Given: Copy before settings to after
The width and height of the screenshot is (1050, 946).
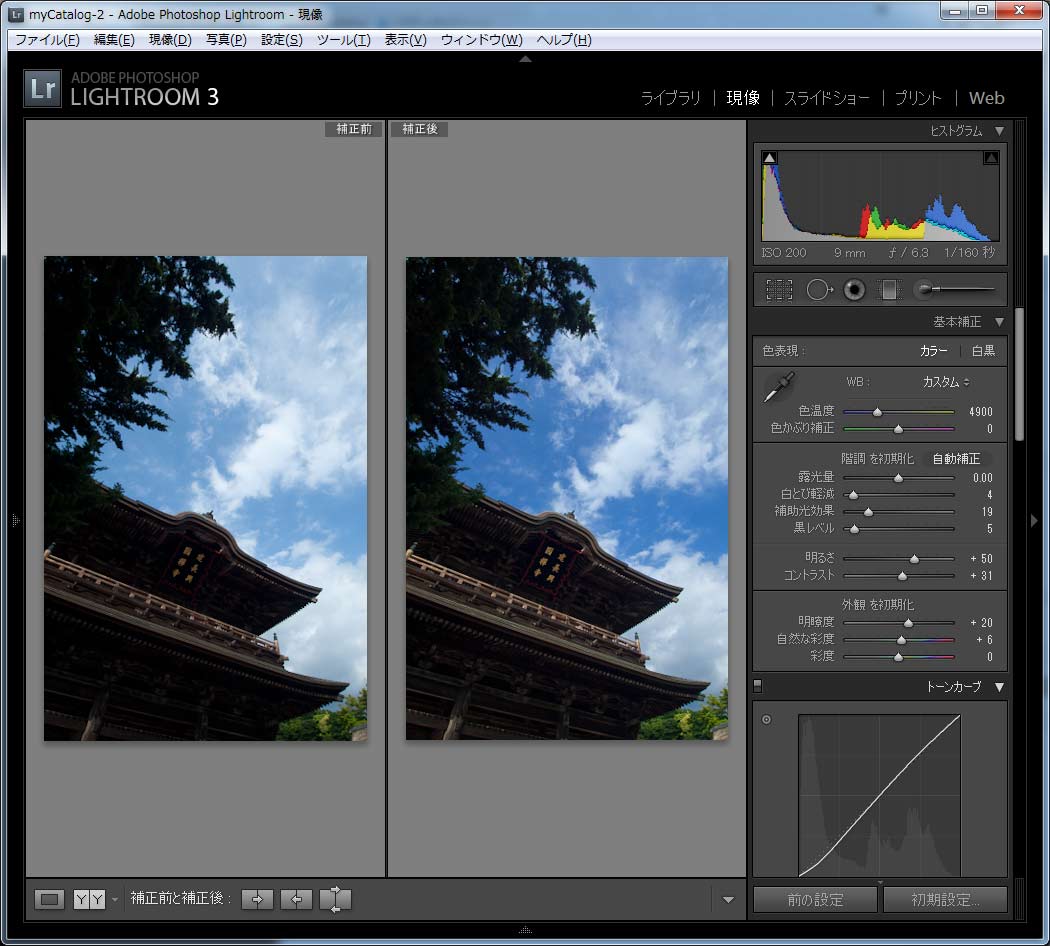Looking at the screenshot, I should click(257, 899).
